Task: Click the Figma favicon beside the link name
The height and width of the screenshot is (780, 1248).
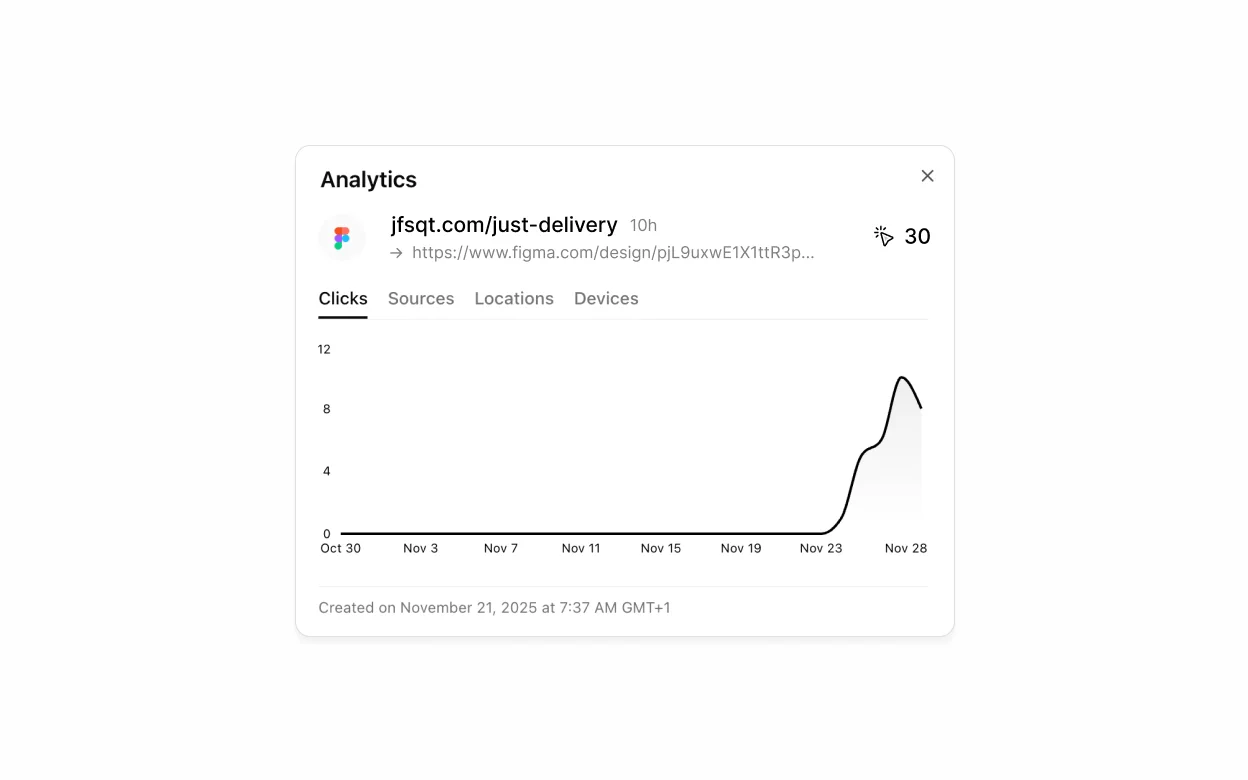Action: [341, 237]
